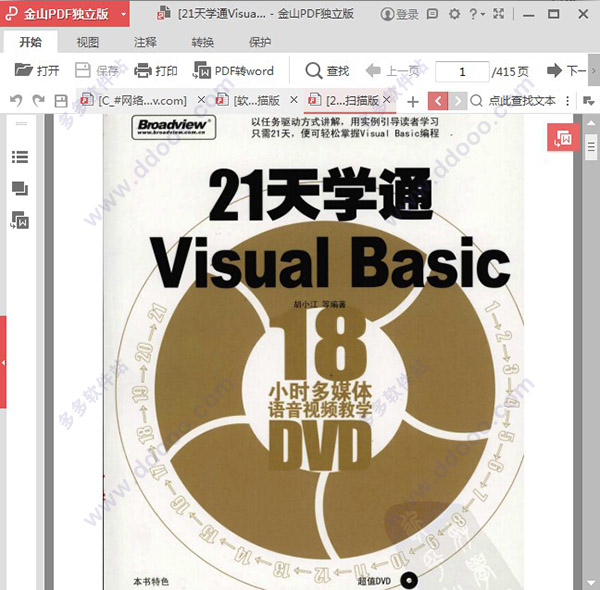
Task: Click the 查找 search button
Action: click(x=328, y=71)
